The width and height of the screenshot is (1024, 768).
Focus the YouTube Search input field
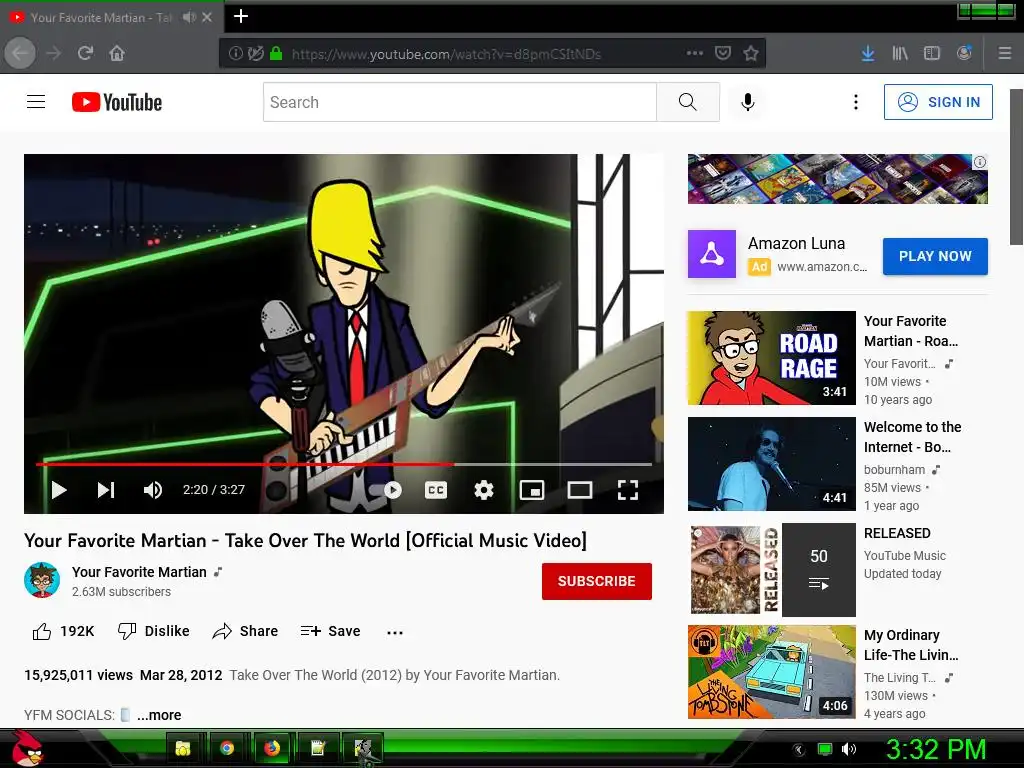click(x=460, y=102)
